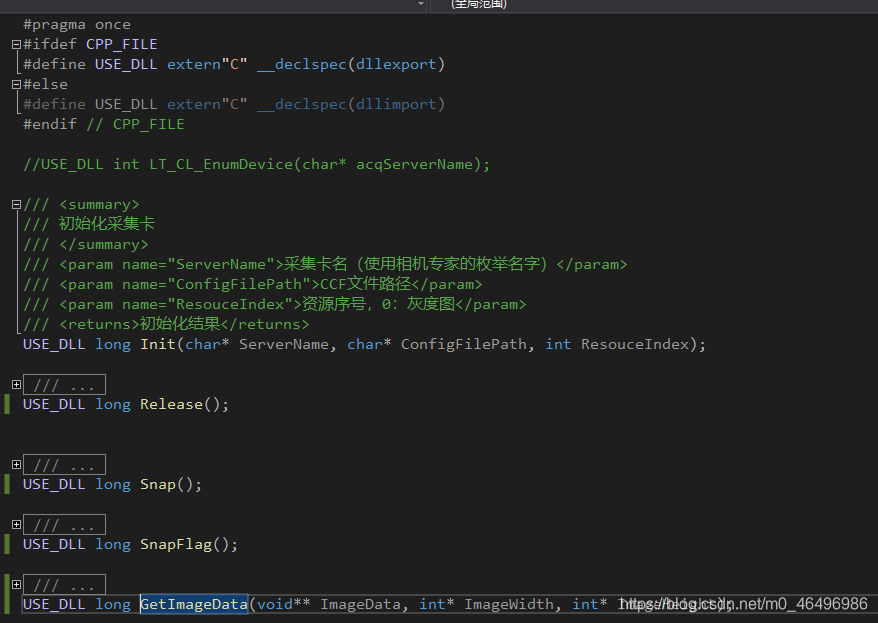Viewport: 878px width, 623px height.
Task: Click the highlighted GetImageData function name
Action: click(194, 604)
